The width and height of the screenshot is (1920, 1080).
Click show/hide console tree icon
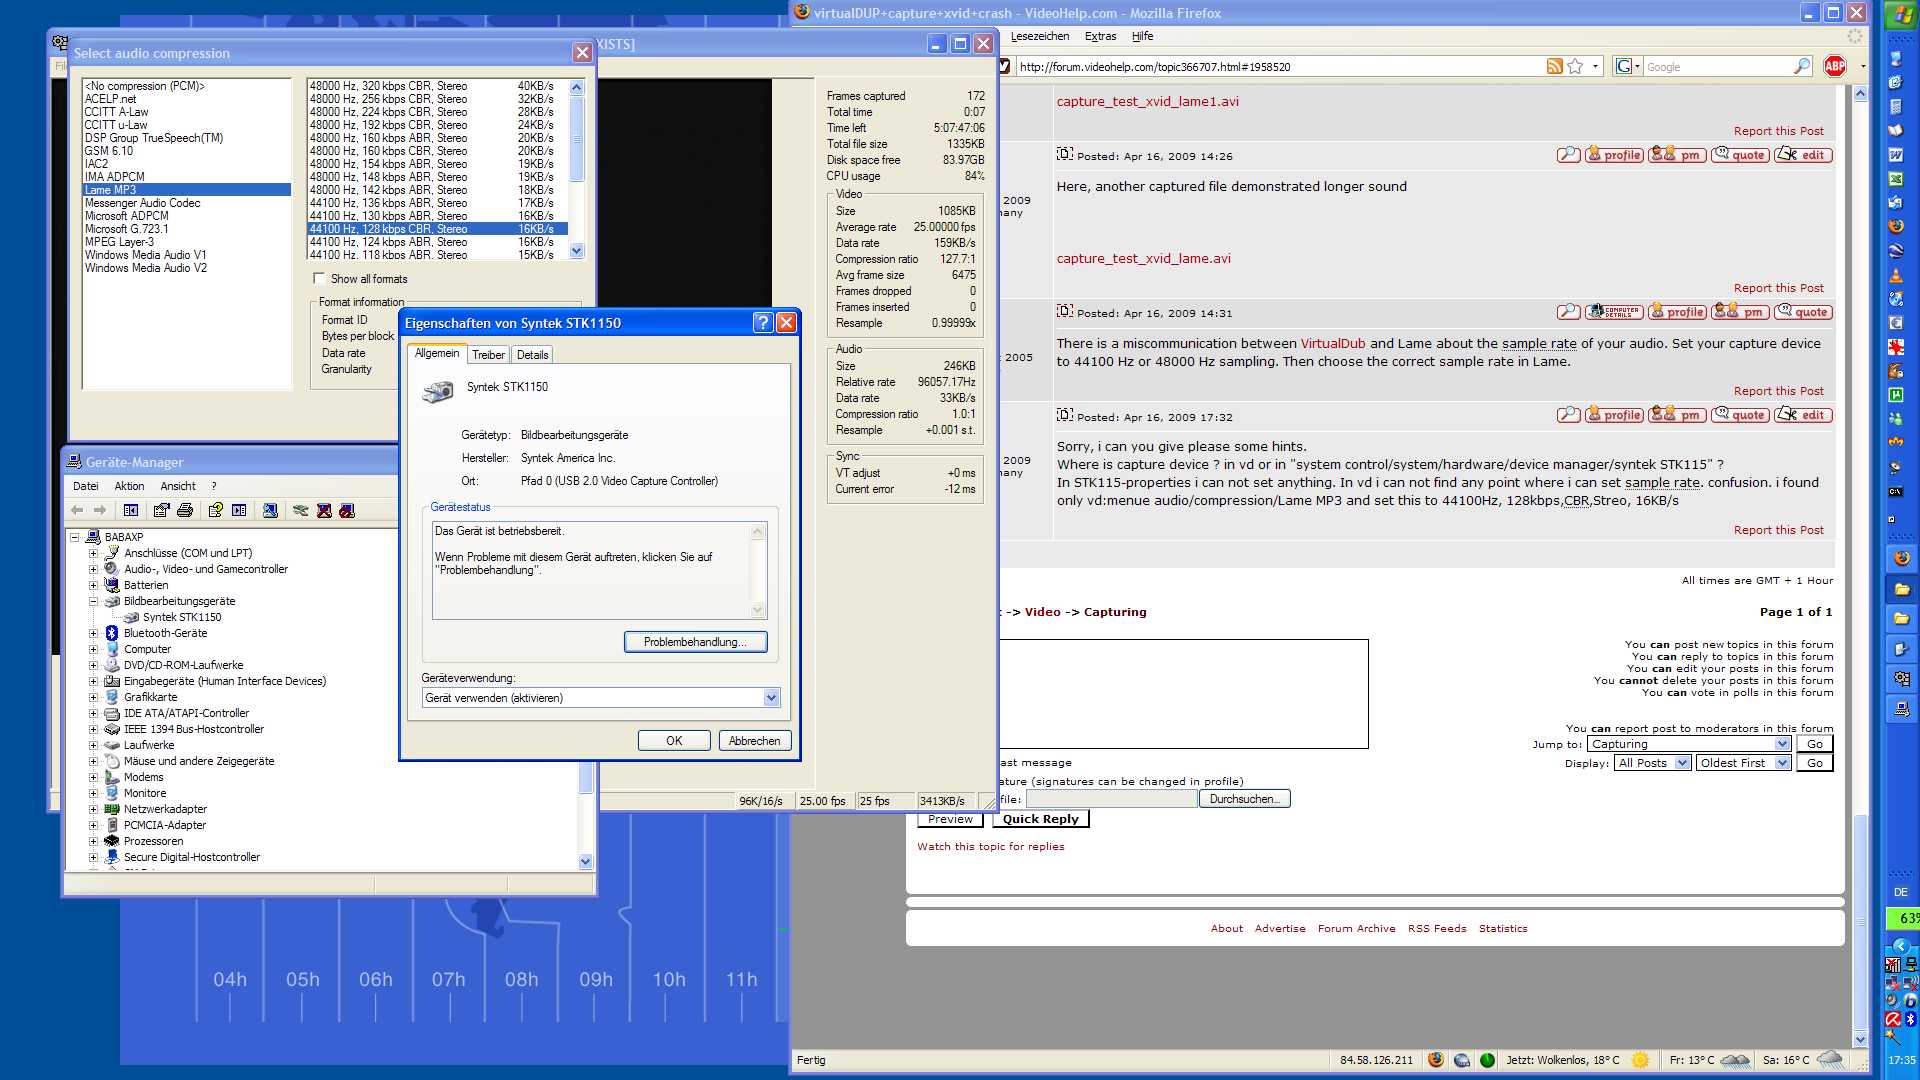pyautogui.click(x=131, y=510)
